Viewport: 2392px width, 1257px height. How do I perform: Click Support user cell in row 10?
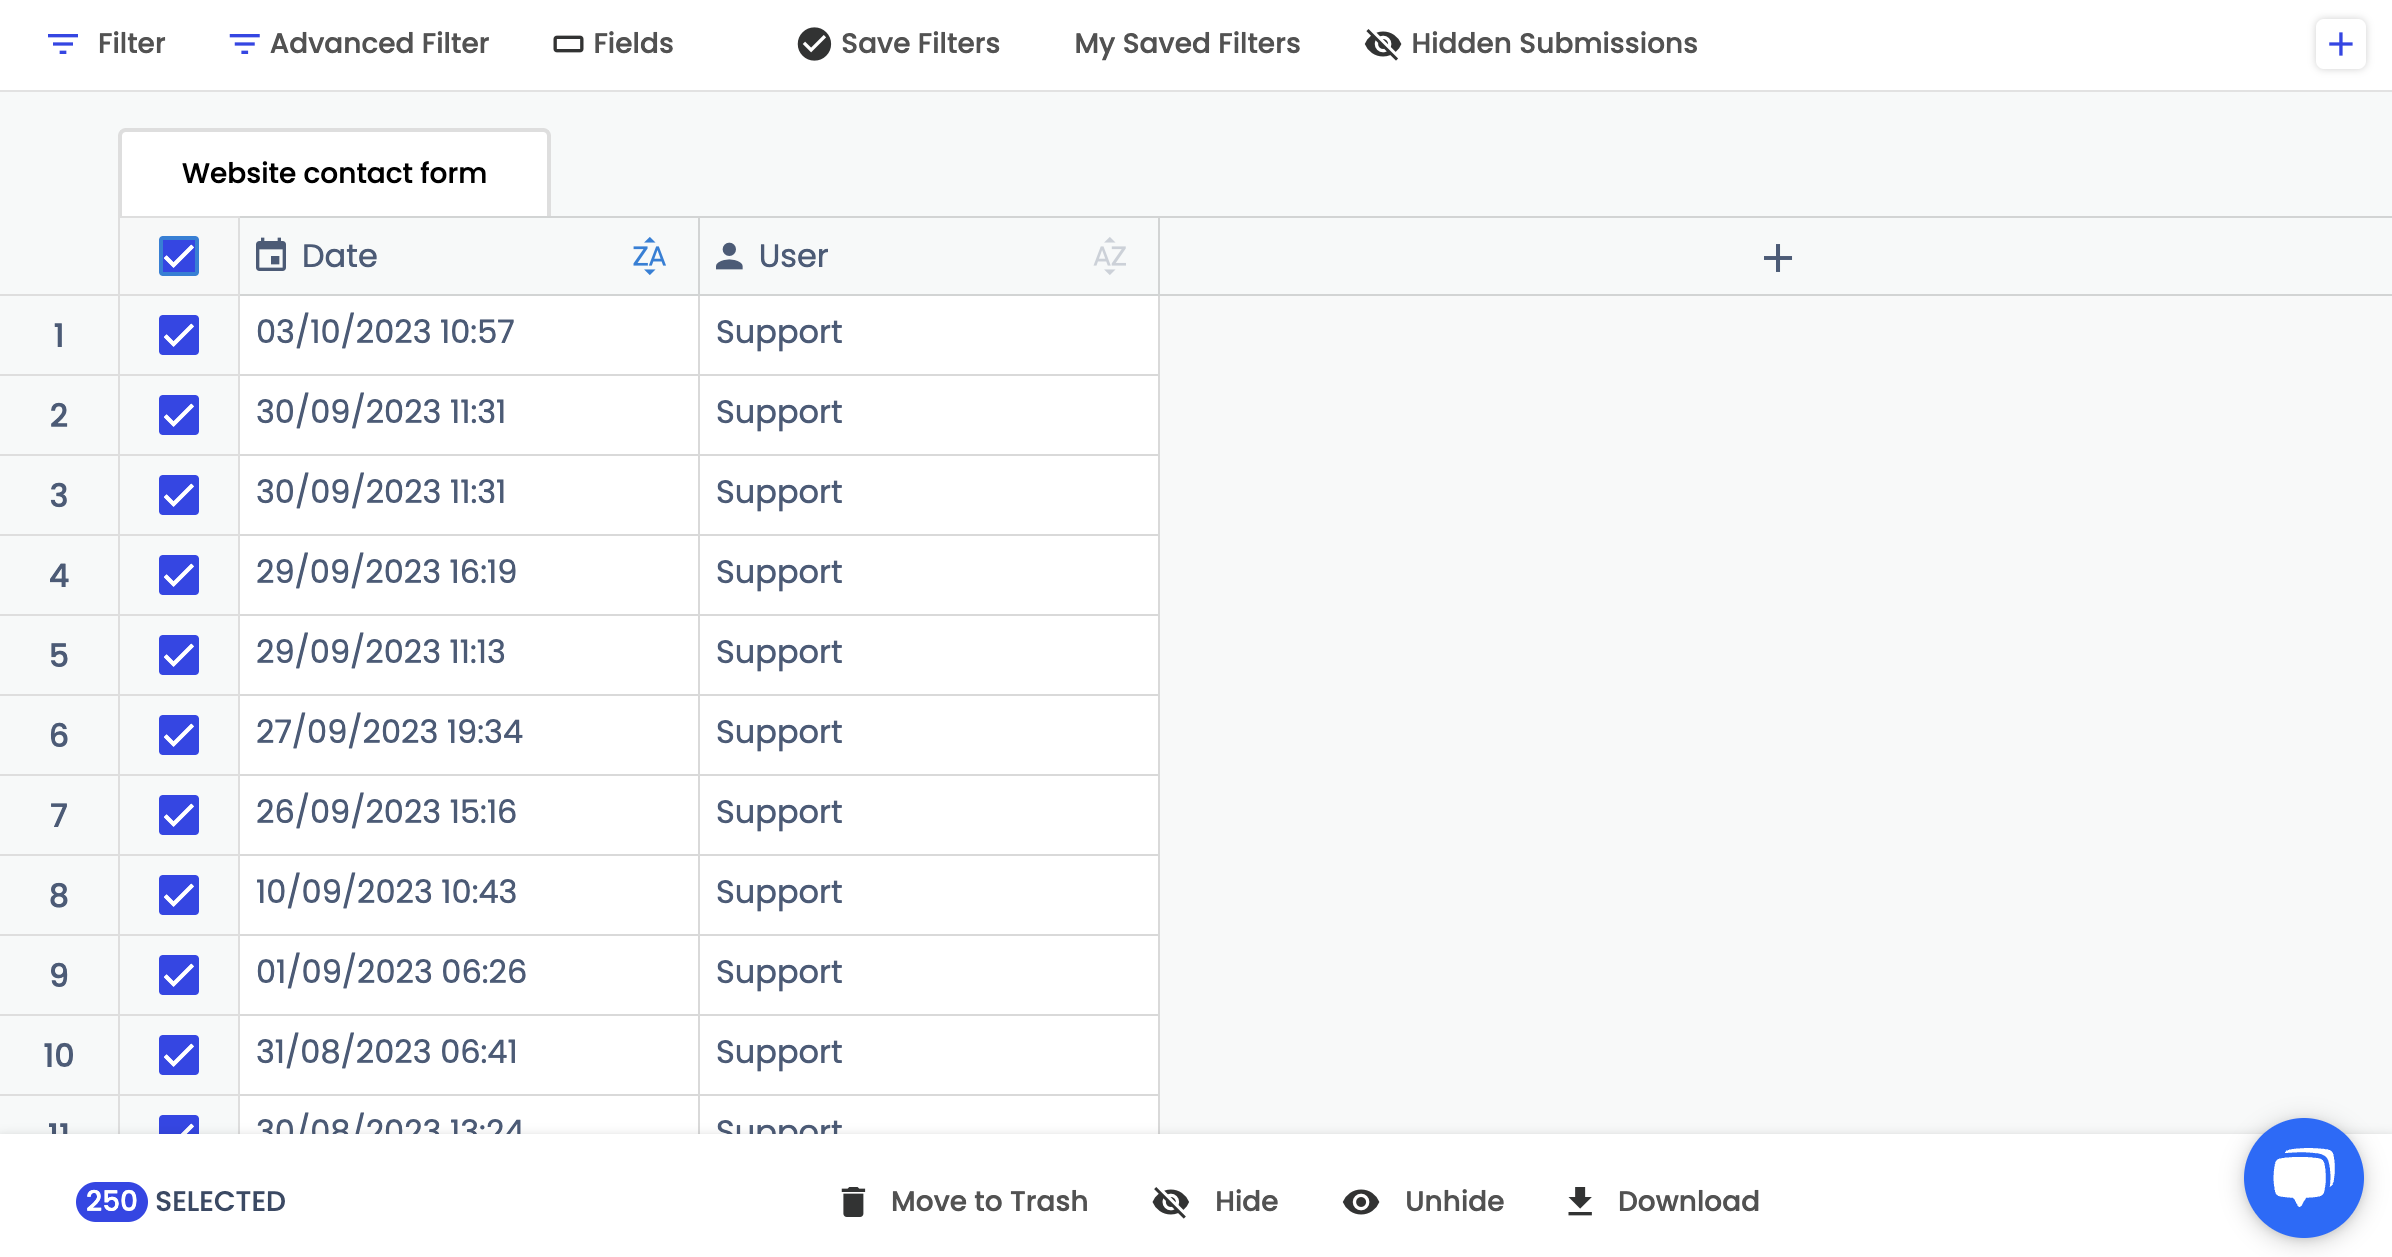[929, 1055]
